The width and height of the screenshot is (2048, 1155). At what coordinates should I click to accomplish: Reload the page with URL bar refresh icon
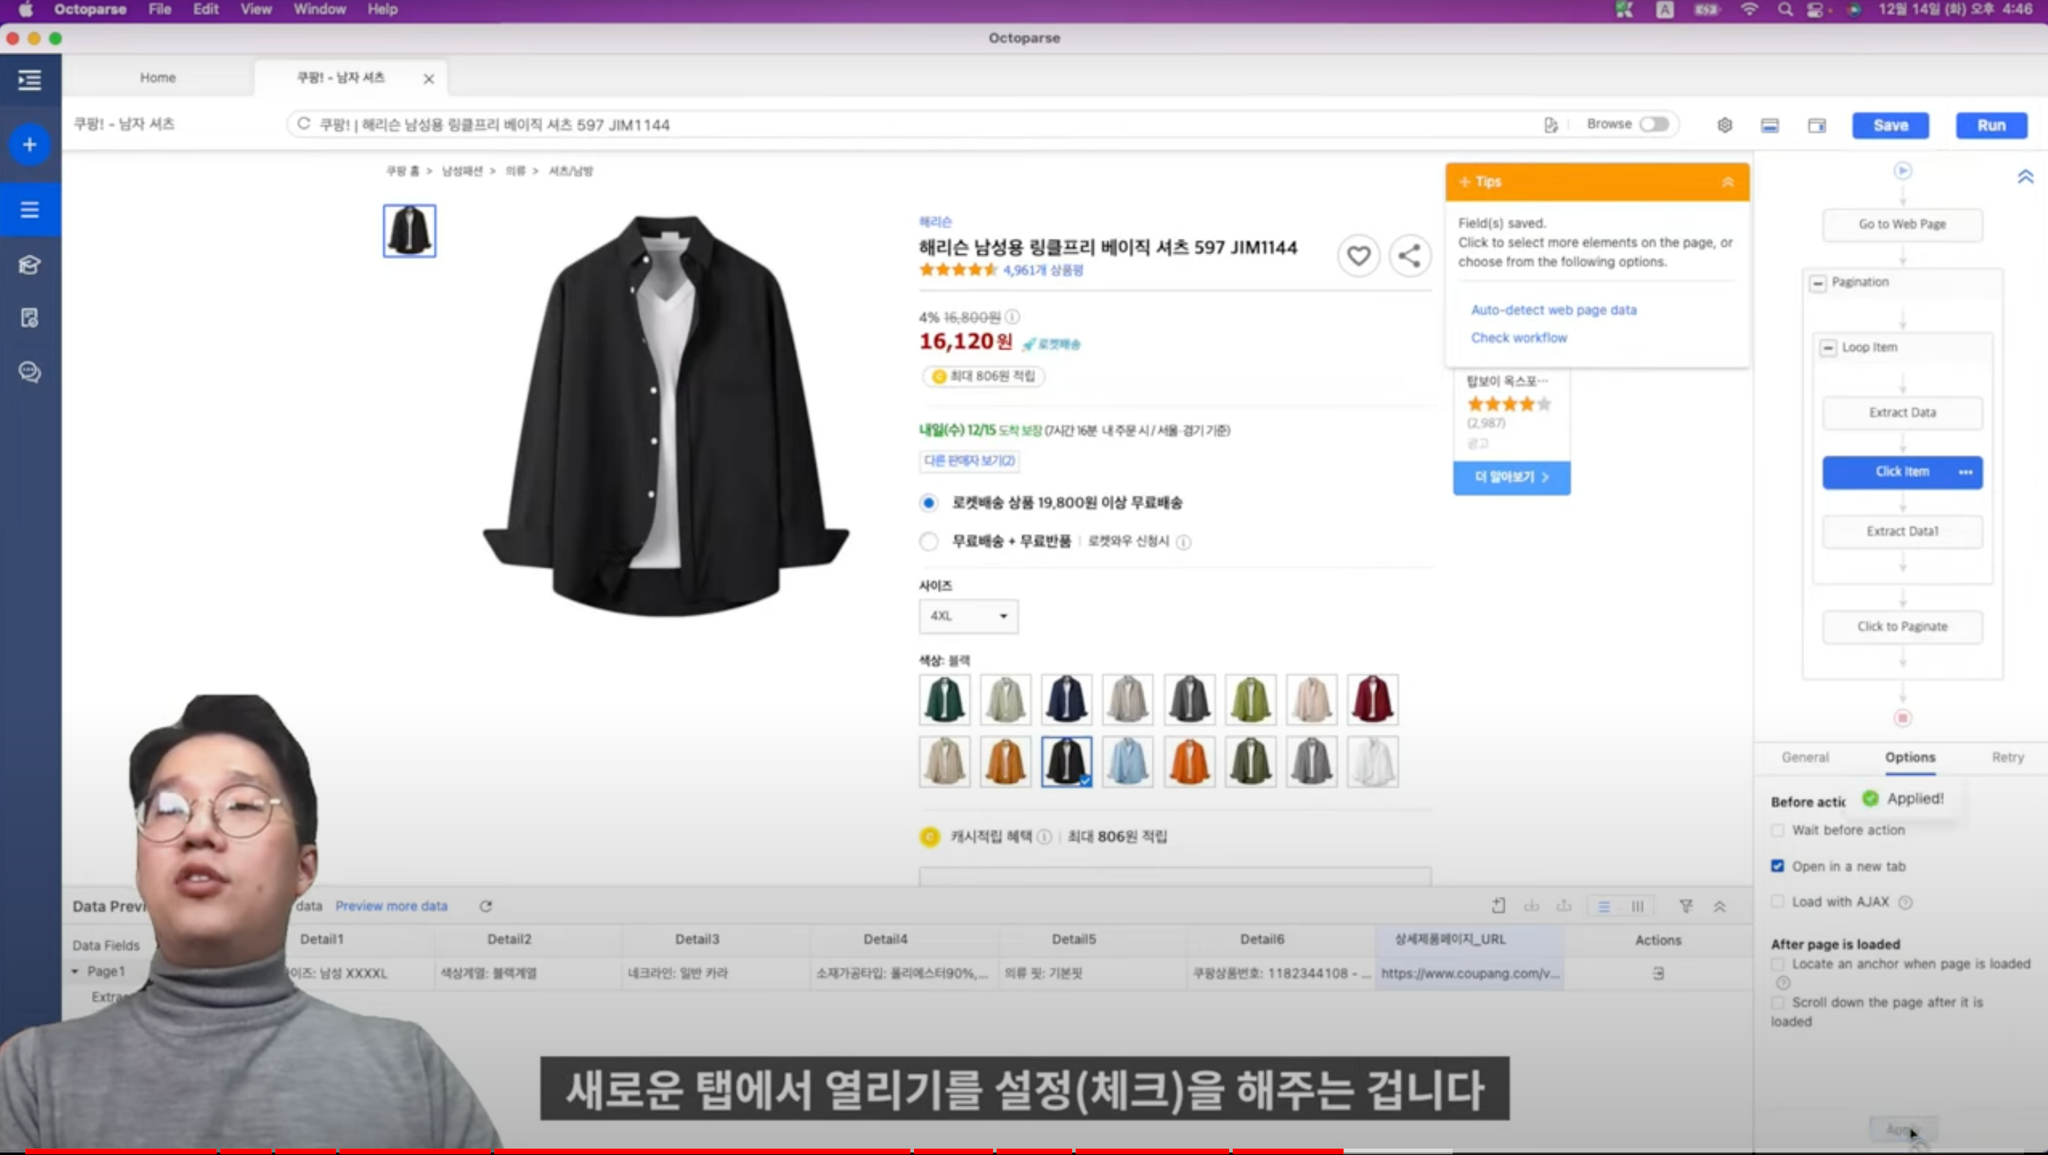[x=304, y=124]
